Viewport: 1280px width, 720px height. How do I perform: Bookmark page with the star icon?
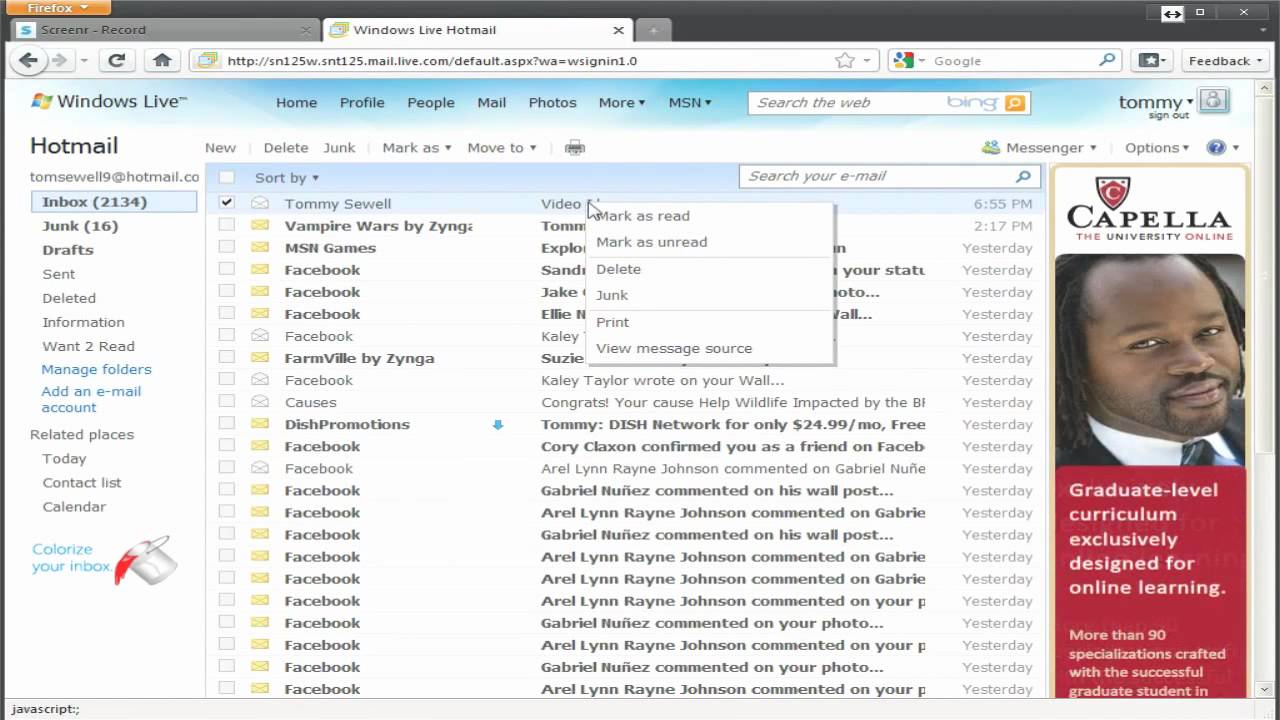pos(845,61)
